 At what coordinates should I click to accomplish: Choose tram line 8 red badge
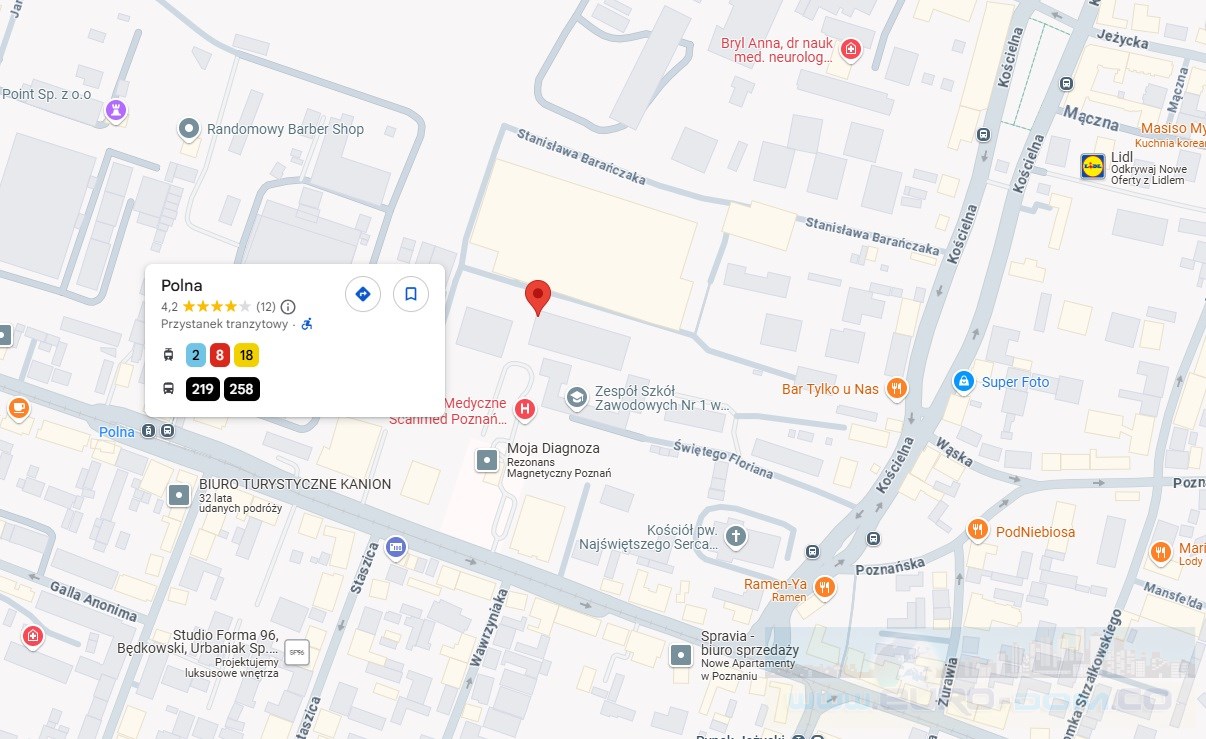point(220,355)
